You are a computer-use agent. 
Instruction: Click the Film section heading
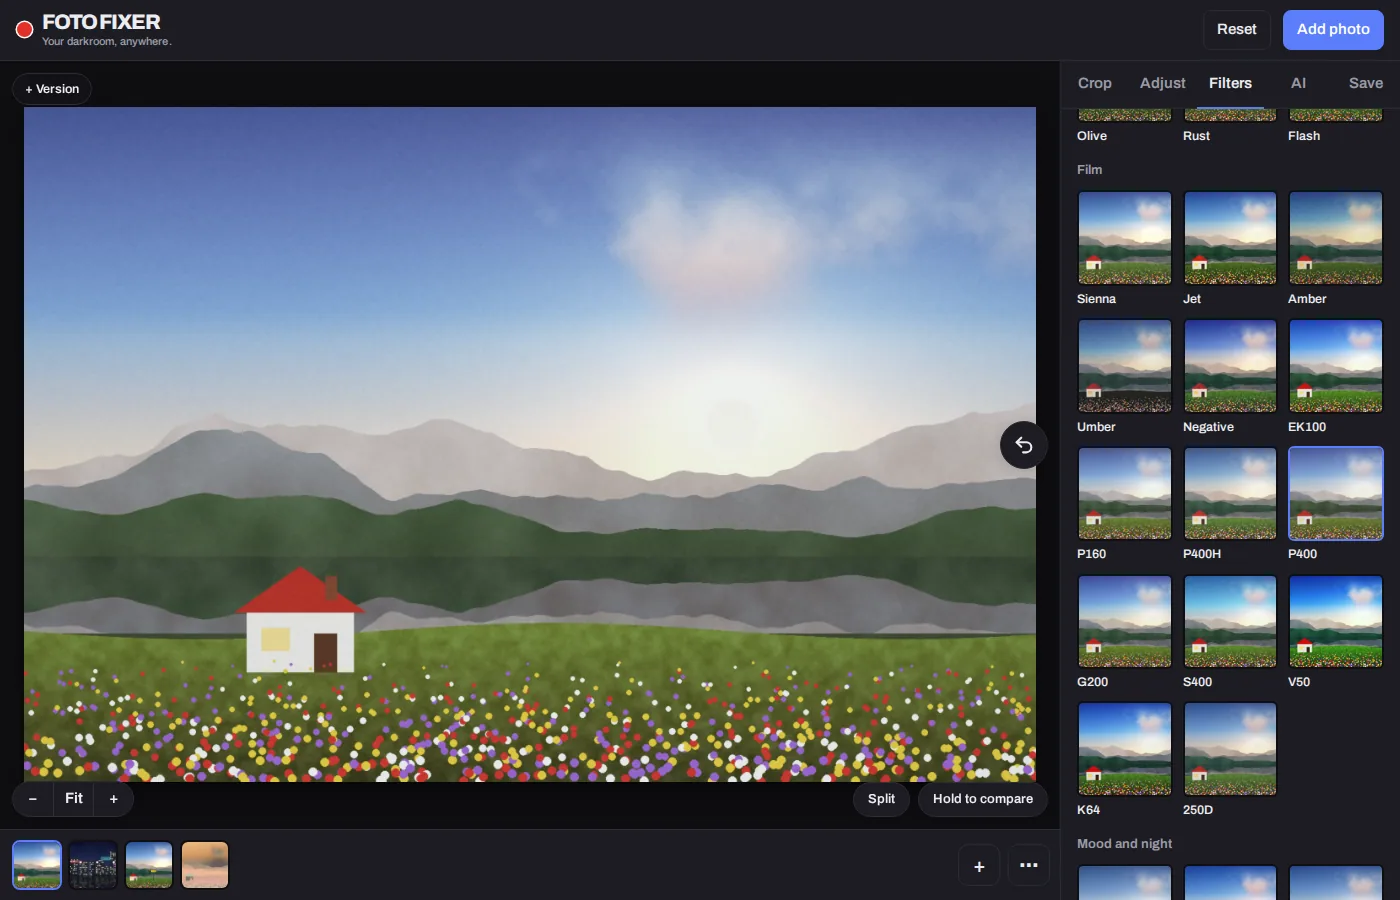pyautogui.click(x=1089, y=170)
